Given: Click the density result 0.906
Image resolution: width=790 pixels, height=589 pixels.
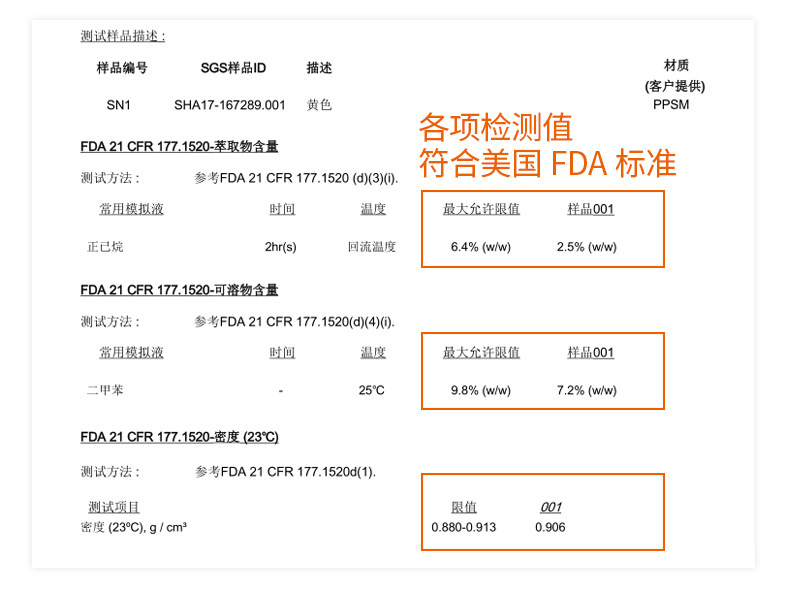Looking at the screenshot, I should (550, 528).
